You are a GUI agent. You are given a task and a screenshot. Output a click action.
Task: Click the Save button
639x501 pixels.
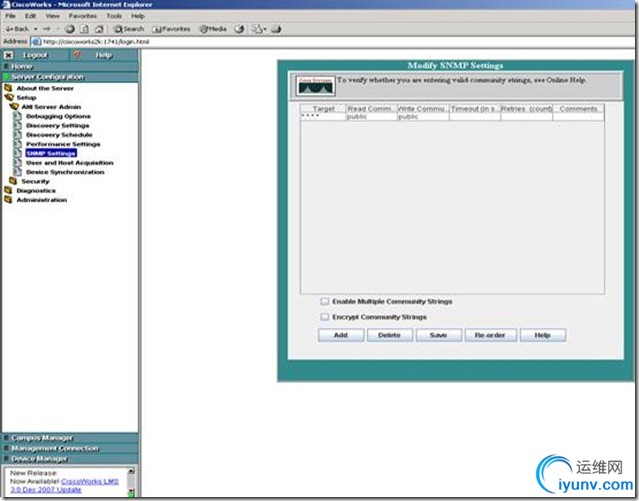tap(438, 335)
